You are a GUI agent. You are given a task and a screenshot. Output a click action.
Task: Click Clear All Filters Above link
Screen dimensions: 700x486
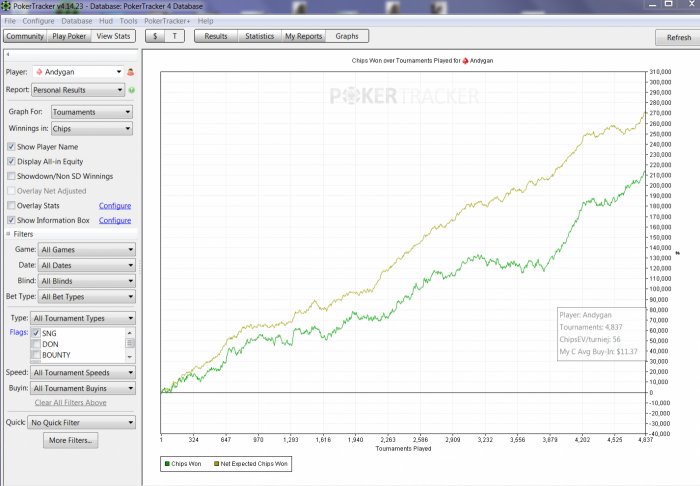(x=71, y=403)
